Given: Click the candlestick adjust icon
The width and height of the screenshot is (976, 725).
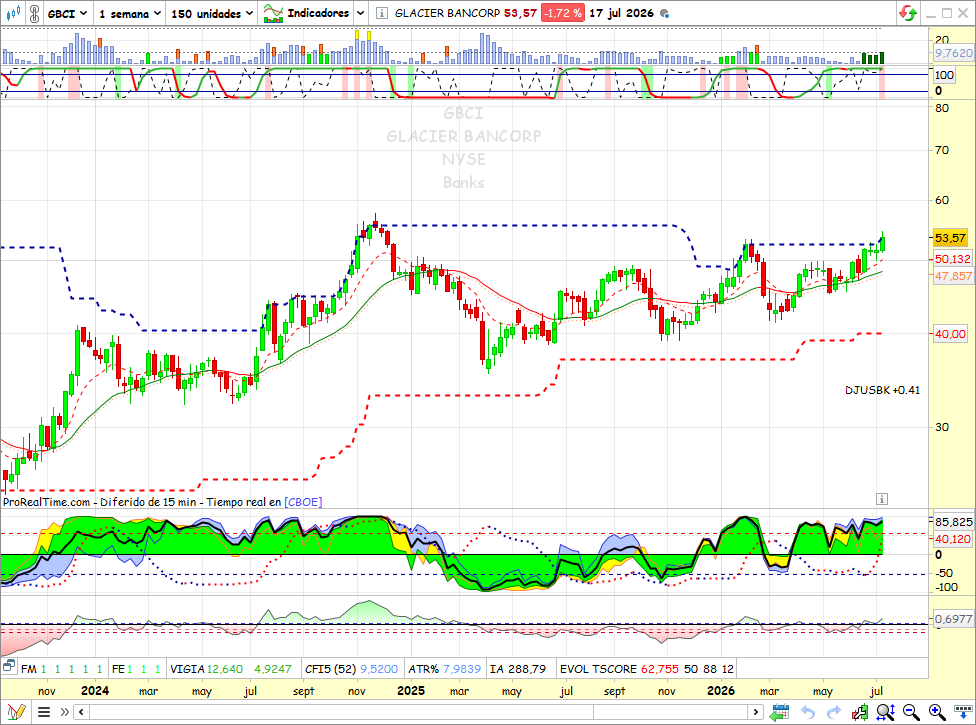Looking at the screenshot, I should pos(860,711).
